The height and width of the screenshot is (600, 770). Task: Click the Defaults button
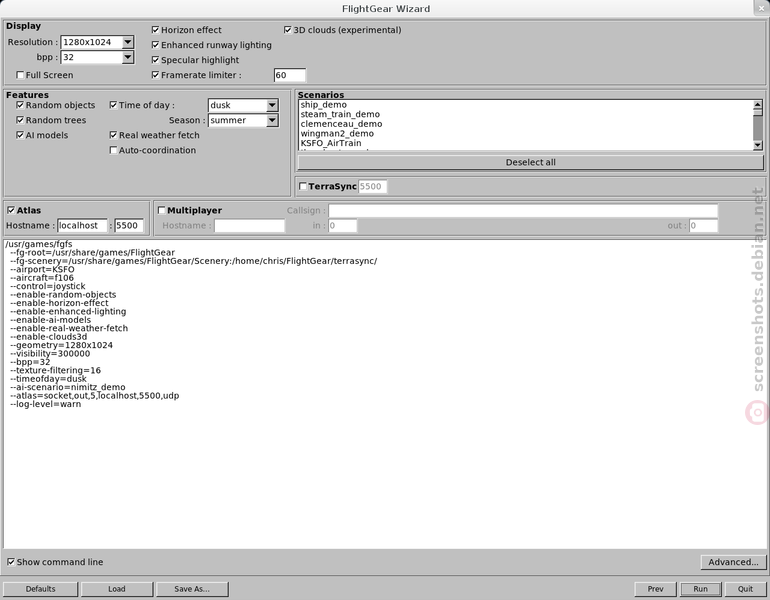(41, 589)
